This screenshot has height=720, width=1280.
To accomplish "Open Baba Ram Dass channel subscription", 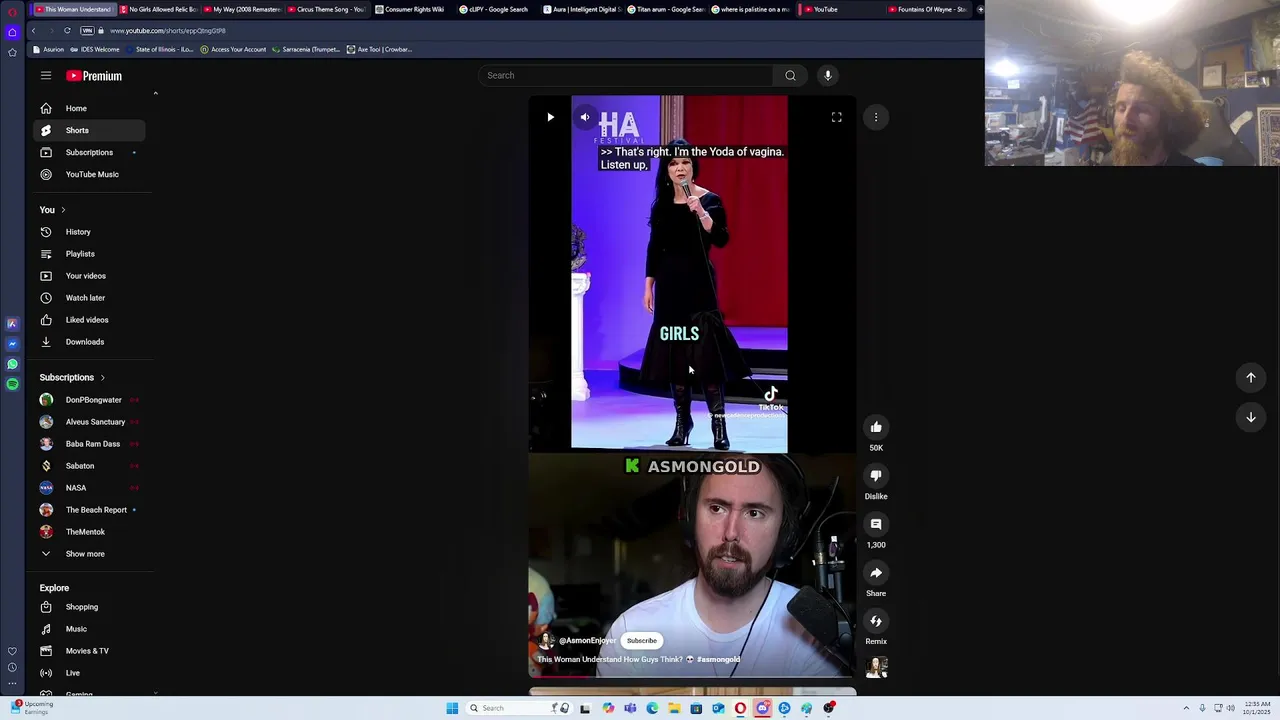I will [x=89, y=444].
